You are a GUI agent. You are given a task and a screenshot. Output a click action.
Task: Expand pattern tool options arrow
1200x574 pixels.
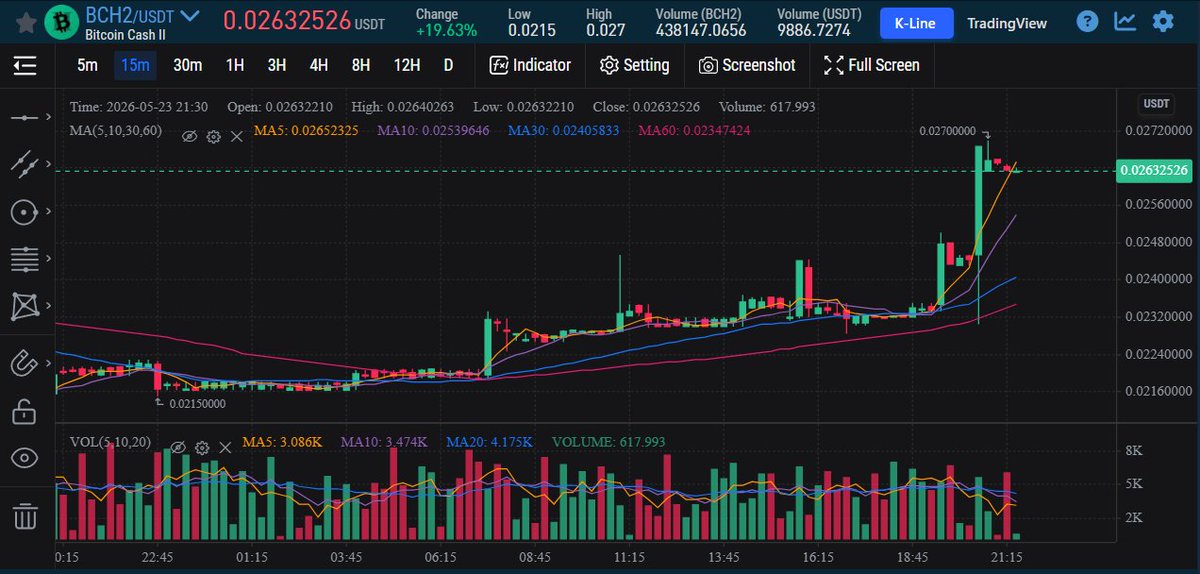[47, 306]
